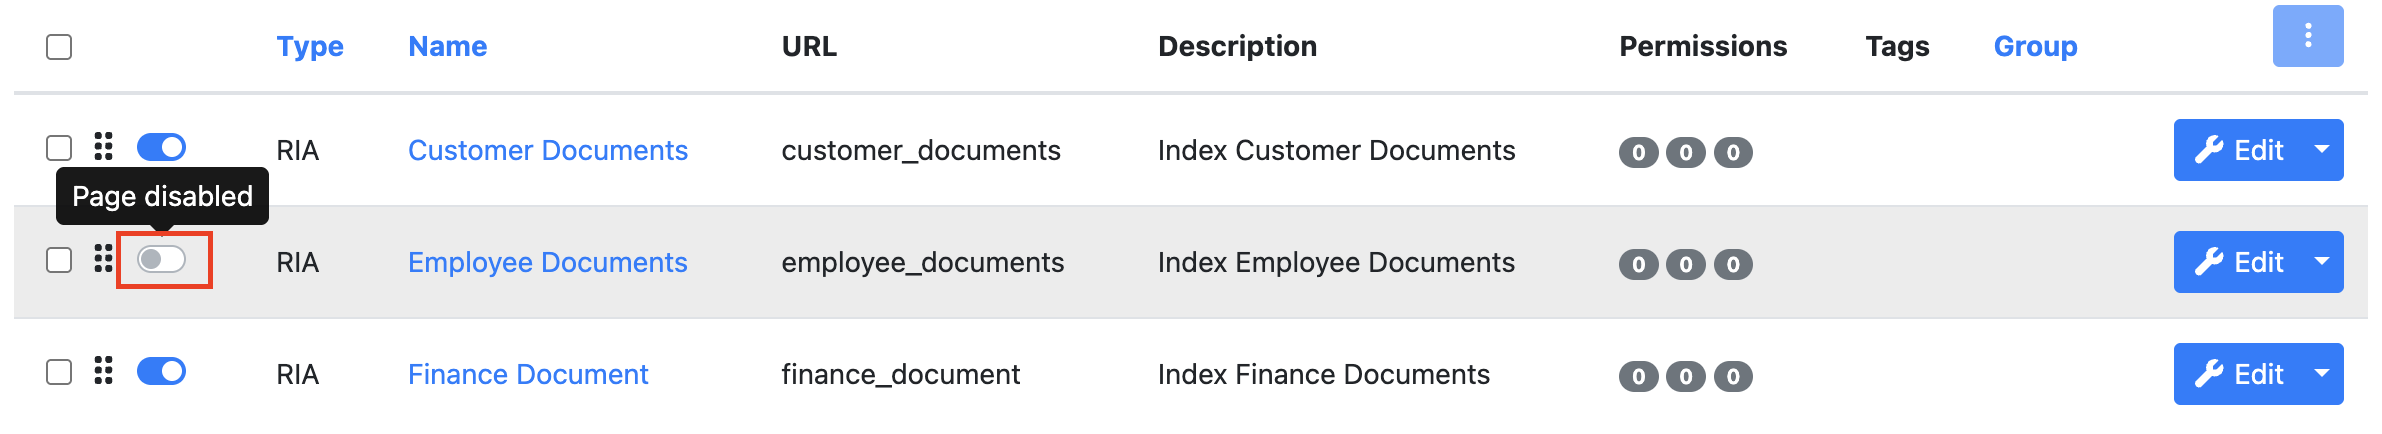This screenshot has height=434, width=2382.
Task: Click first permission badge for Employee Documents
Action: pos(1638,264)
